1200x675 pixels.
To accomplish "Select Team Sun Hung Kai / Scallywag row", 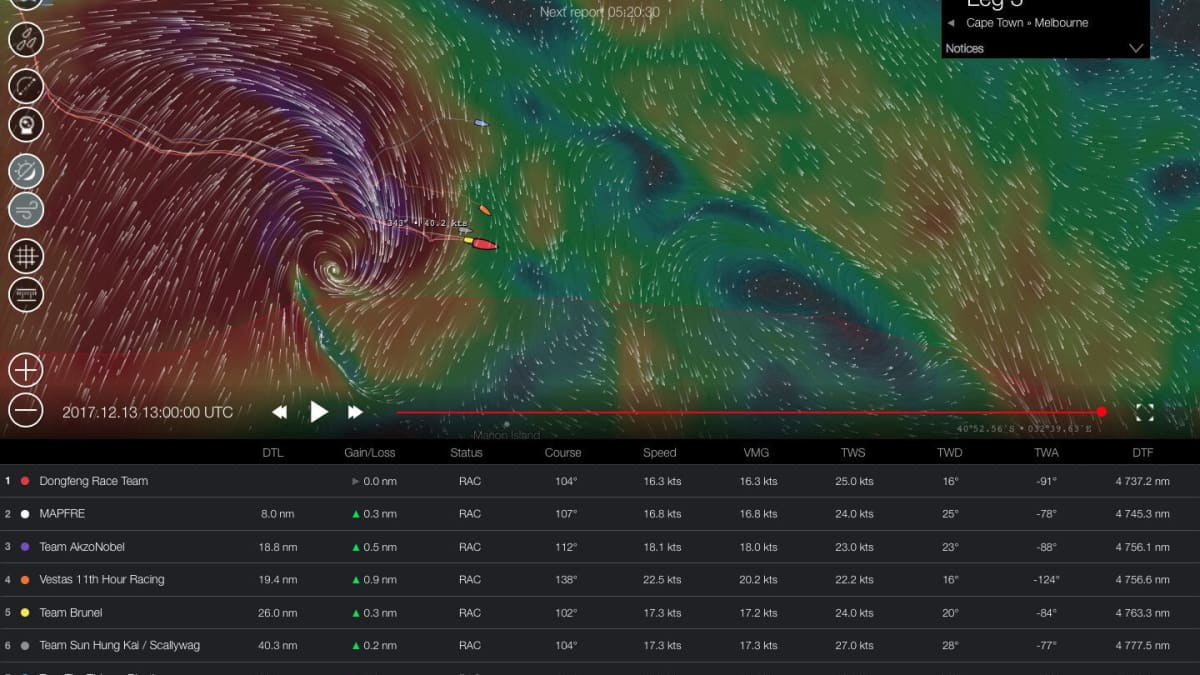I will coord(600,646).
